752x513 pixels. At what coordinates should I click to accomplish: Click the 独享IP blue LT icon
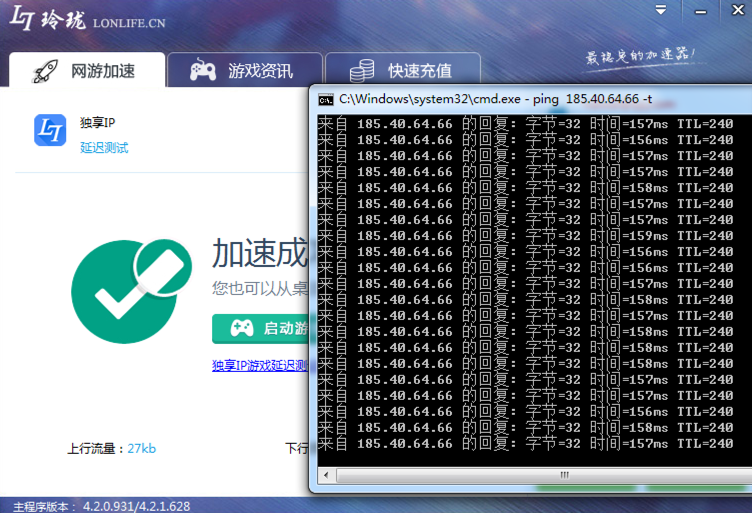click(x=50, y=130)
